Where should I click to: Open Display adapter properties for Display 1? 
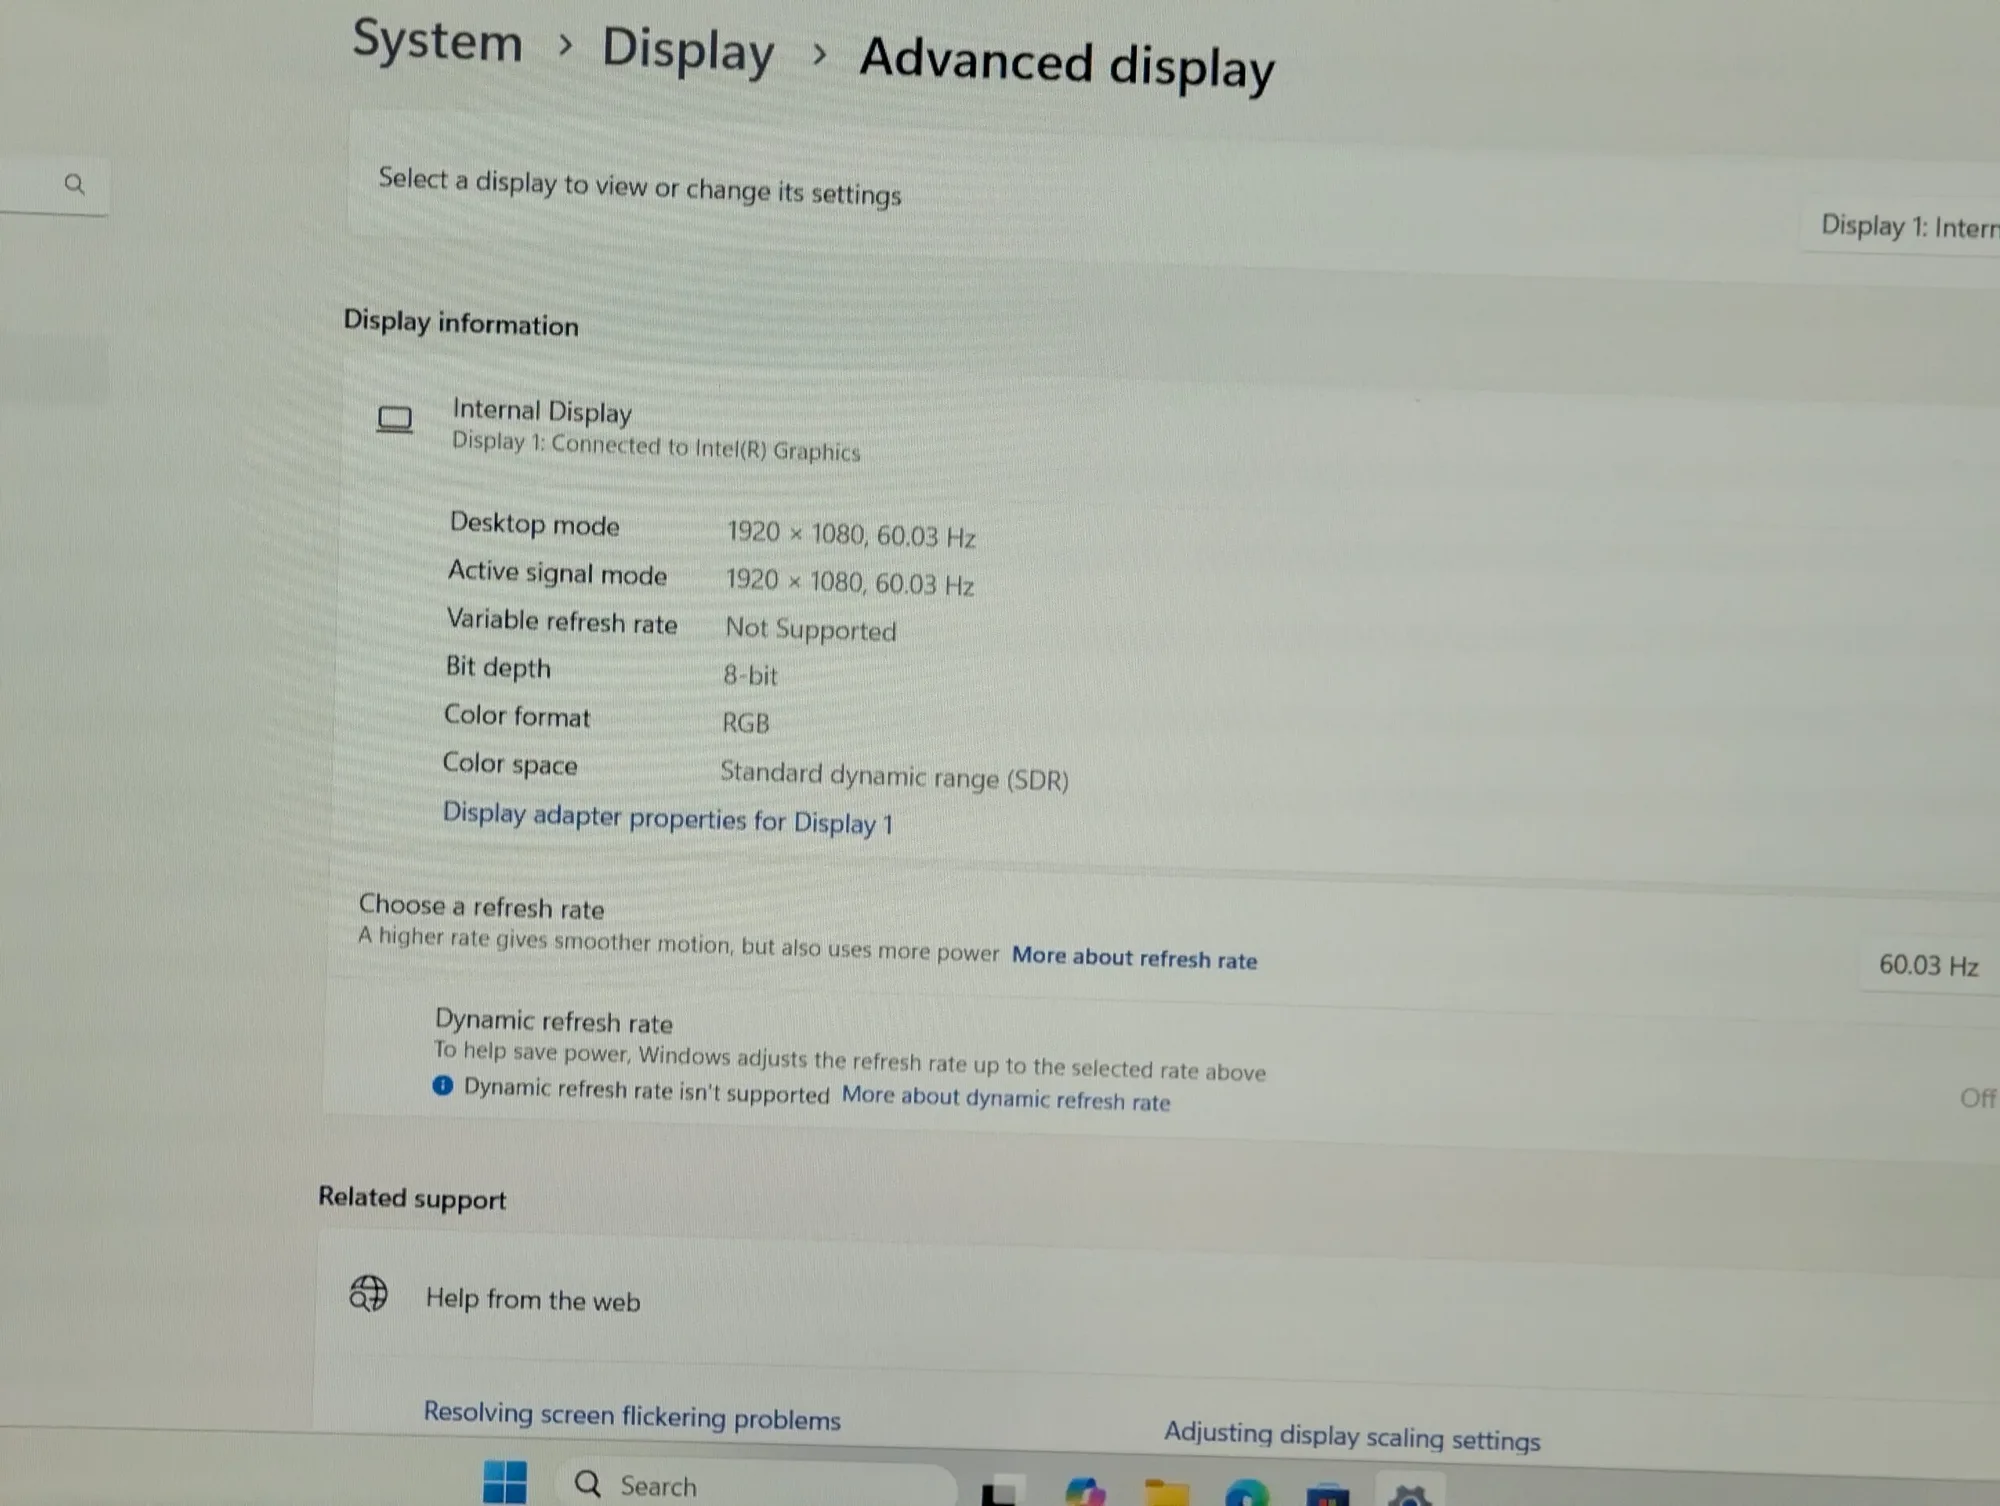[x=667, y=818]
